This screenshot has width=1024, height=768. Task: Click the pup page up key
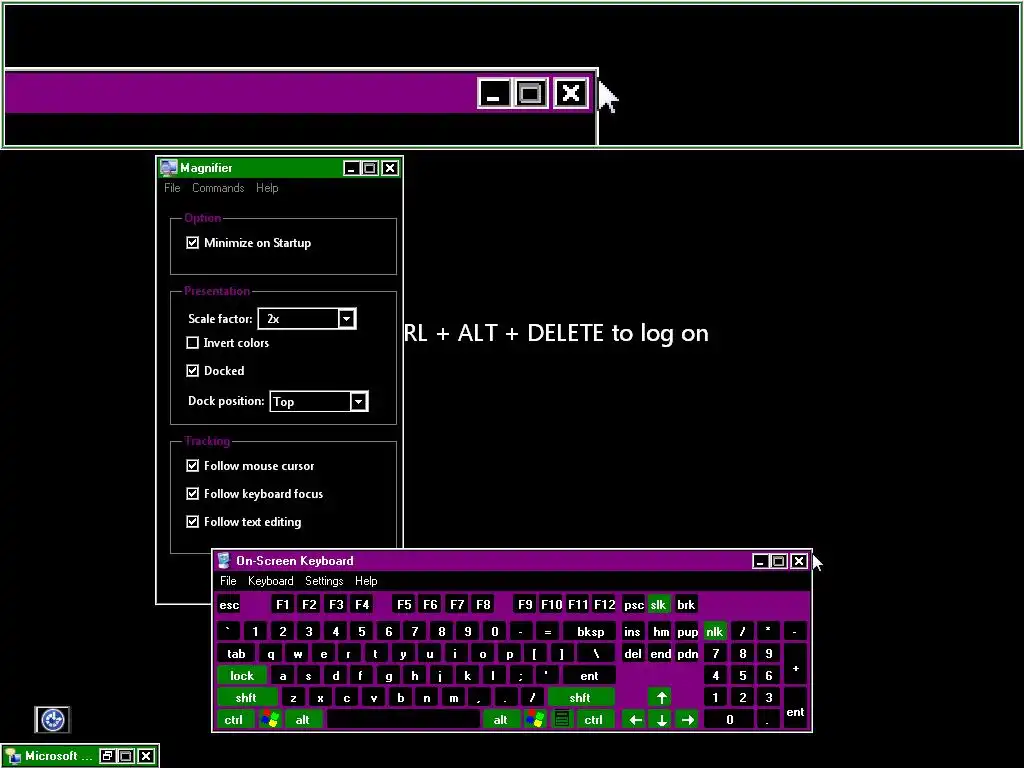(687, 632)
